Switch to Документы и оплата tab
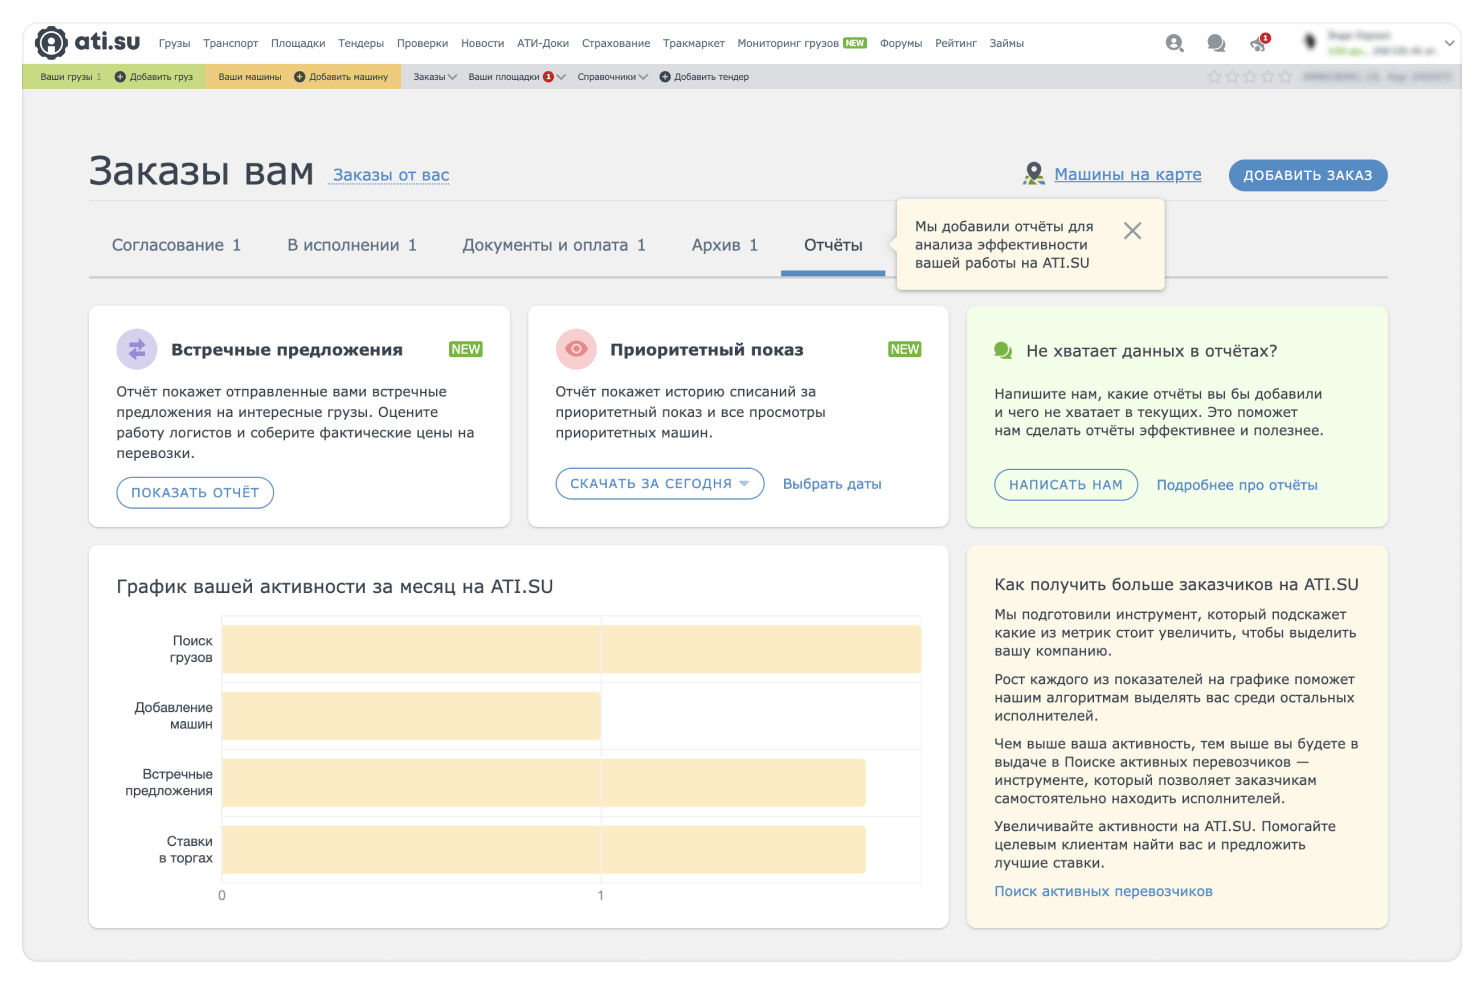The width and height of the screenshot is (1484, 984). click(x=554, y=245)
